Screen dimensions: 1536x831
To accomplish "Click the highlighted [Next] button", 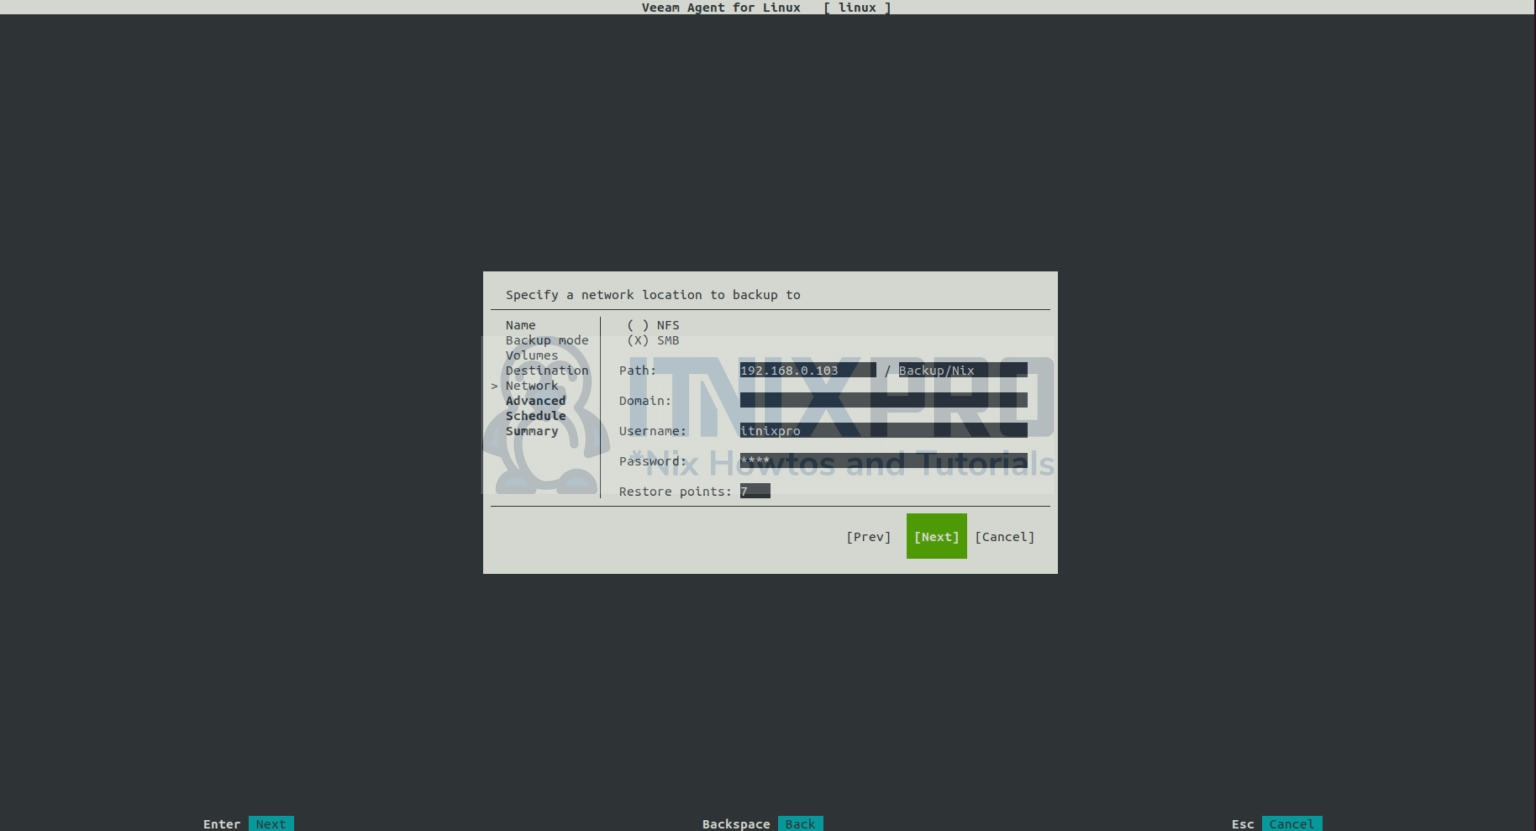I will click(936, 536).
